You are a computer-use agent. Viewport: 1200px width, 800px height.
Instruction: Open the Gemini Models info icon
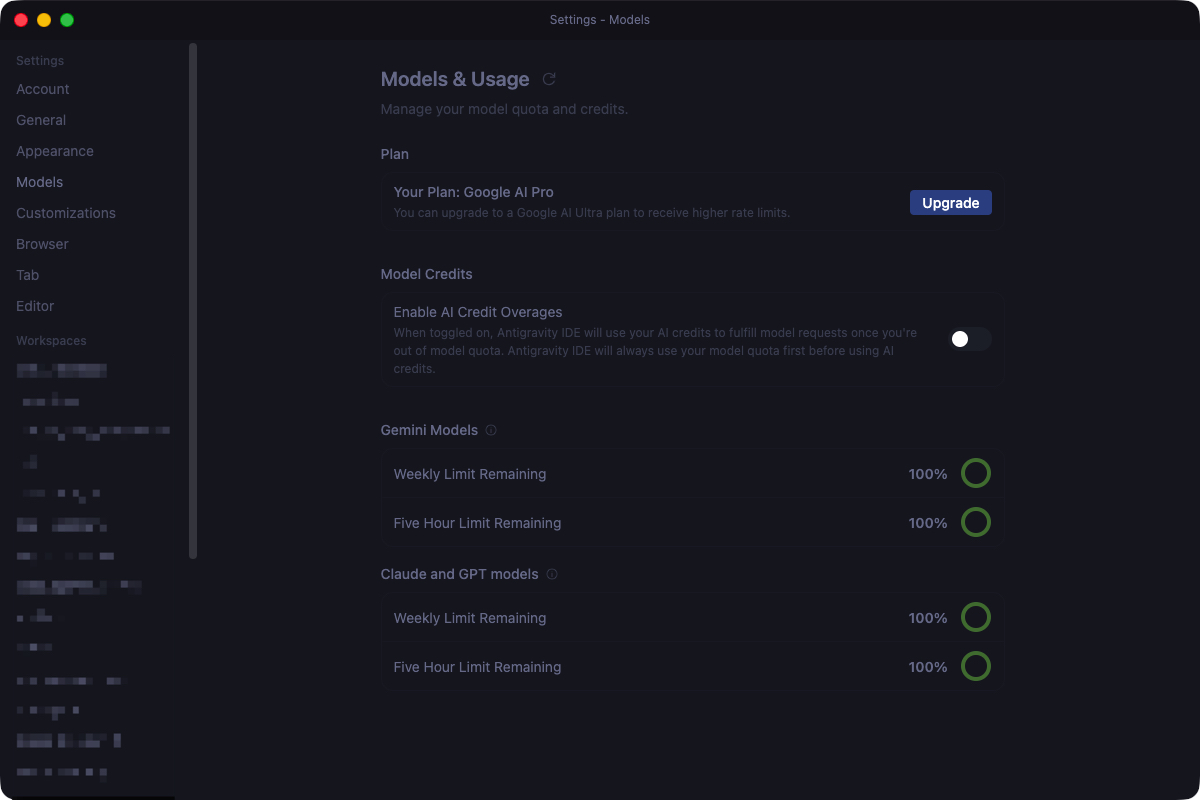pos(491,430)
